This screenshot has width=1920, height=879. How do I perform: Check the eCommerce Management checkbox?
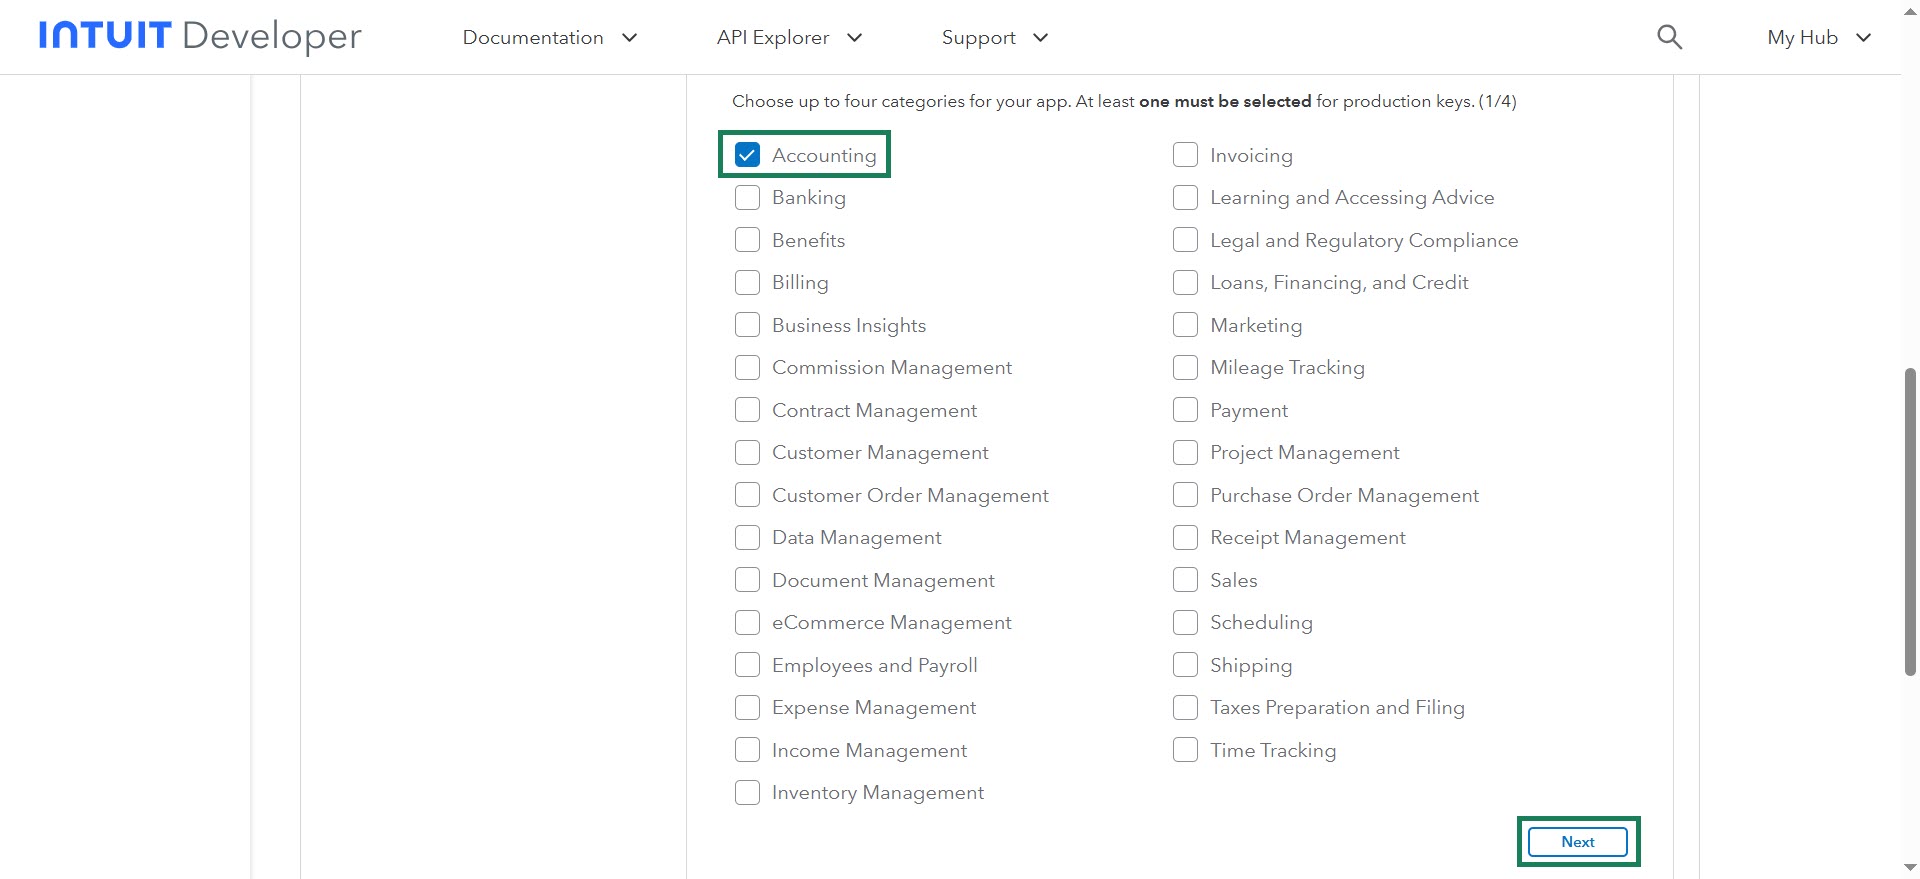point(747,623)
